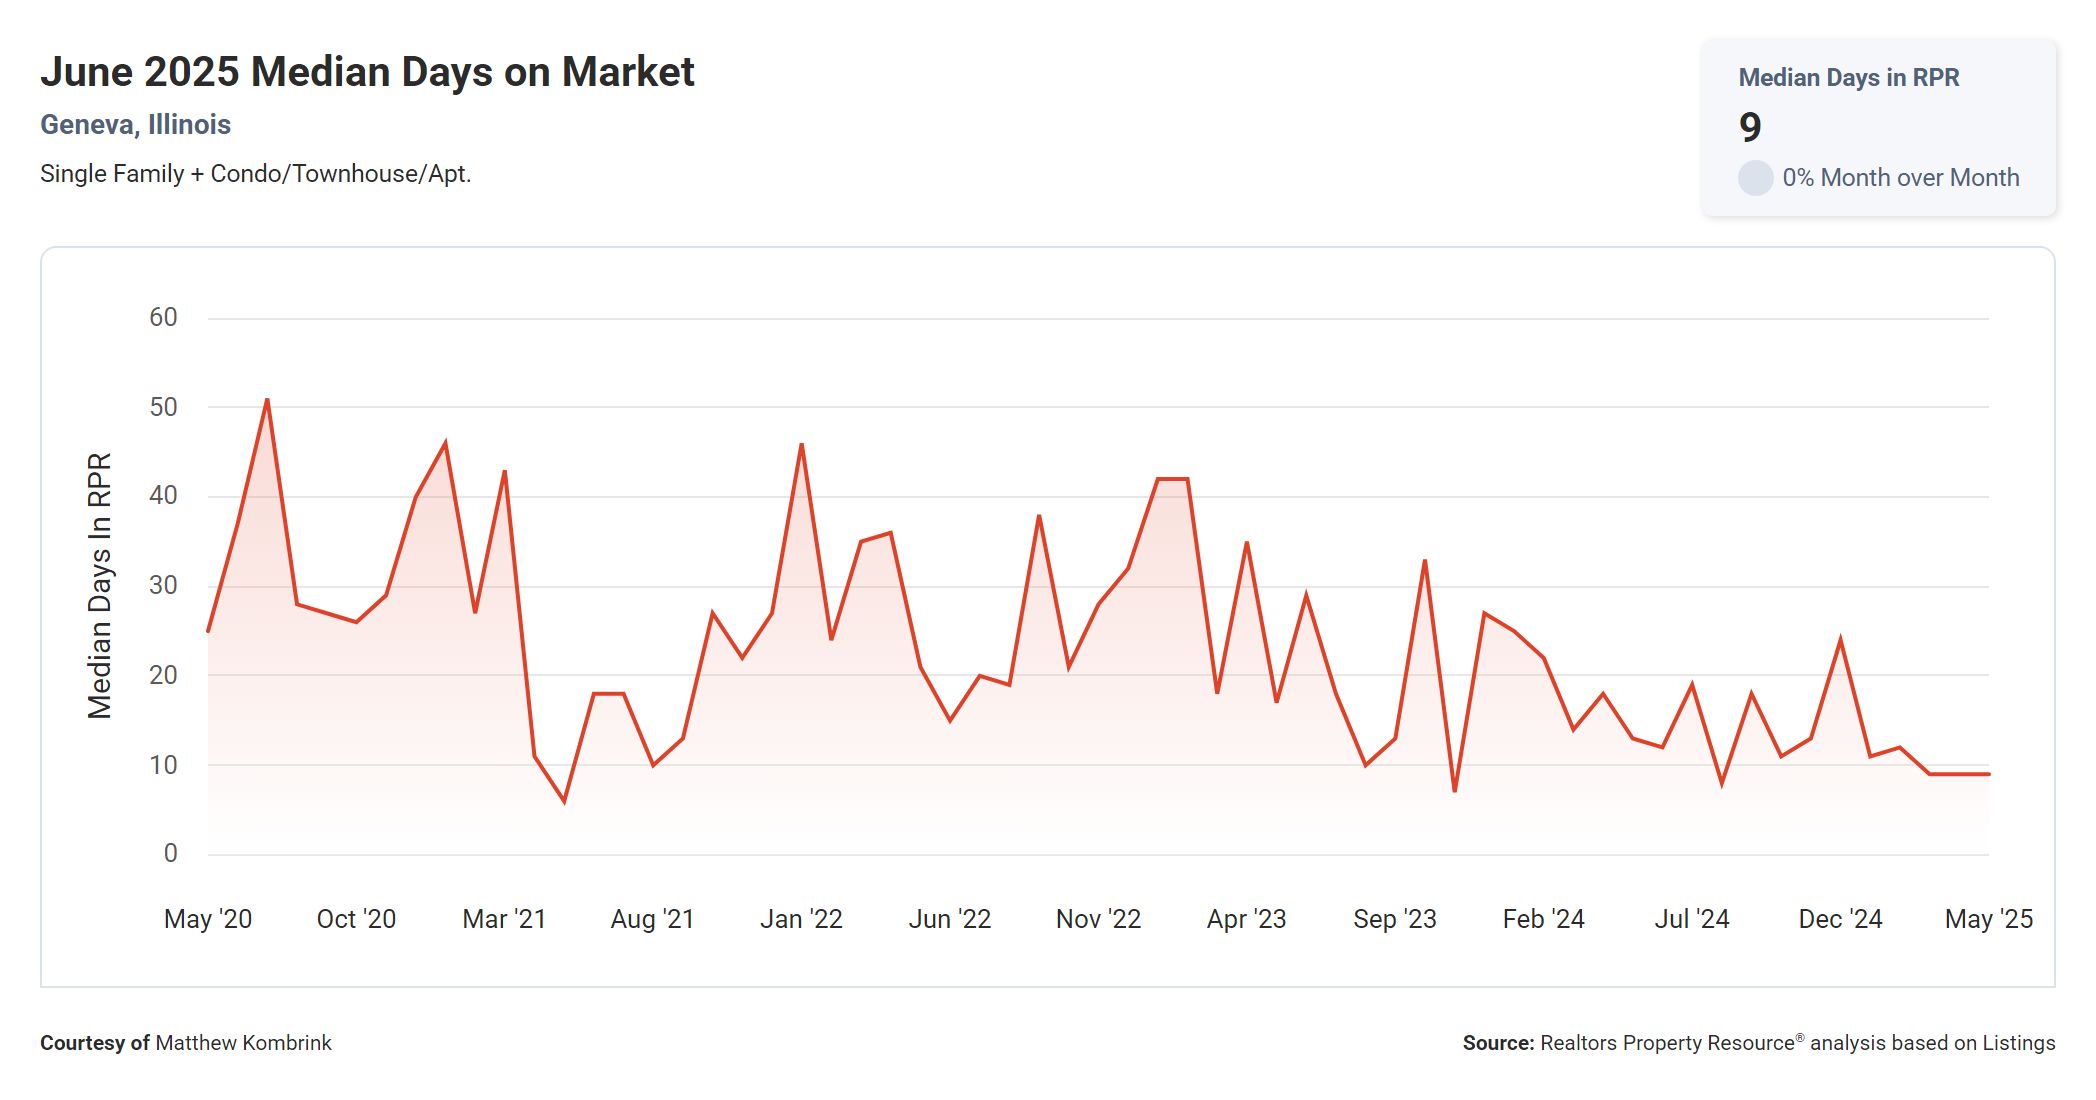Screen dimensions: 2096x1100
Task: Click the 60 value on the y-axis
Action: (x=163, y=318)
